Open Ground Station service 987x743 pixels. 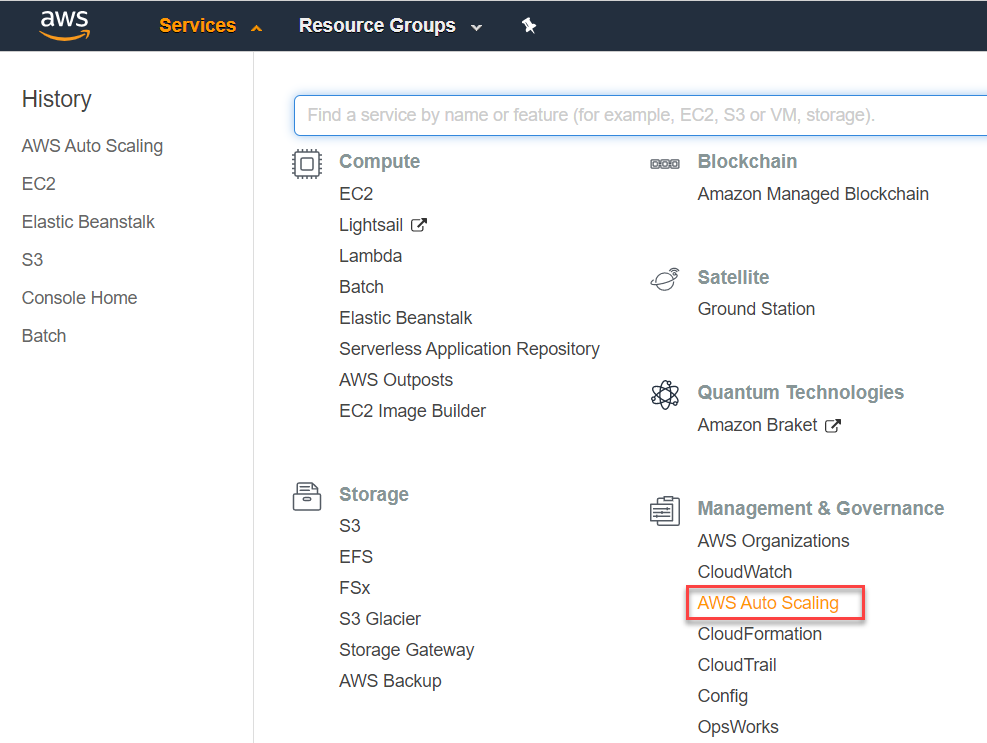pos(757,309)
